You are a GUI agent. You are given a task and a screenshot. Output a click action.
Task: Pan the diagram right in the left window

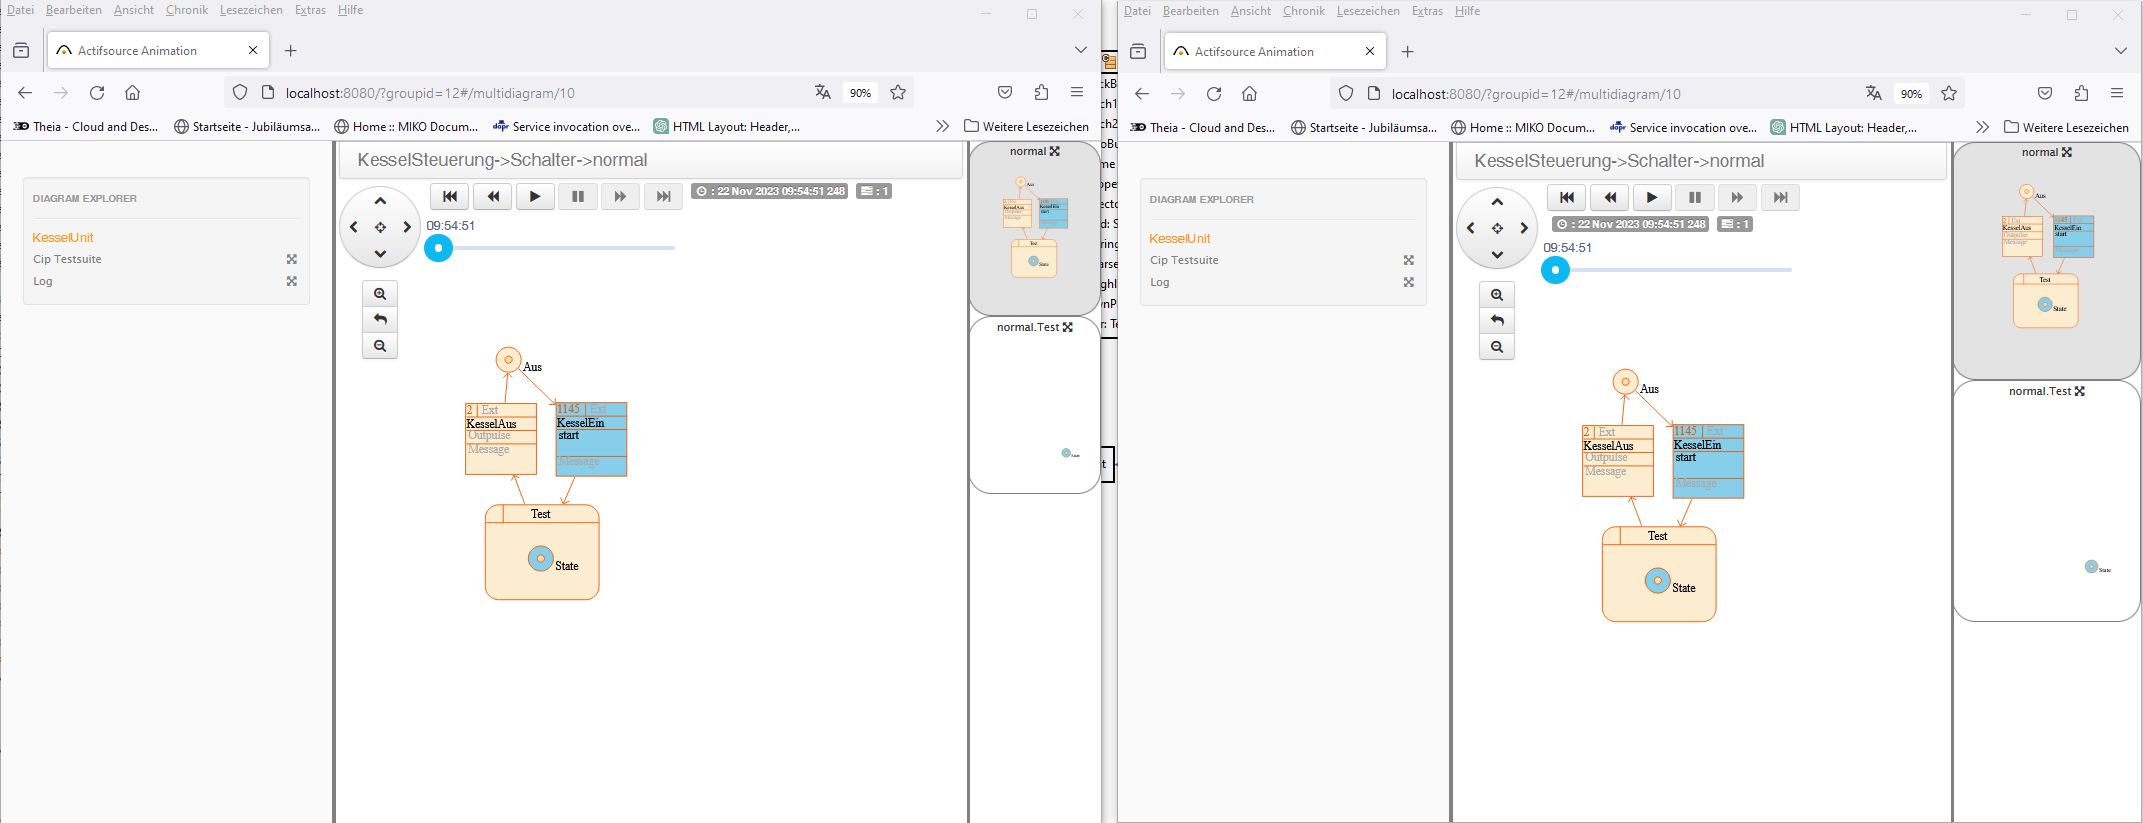point(407,228)
